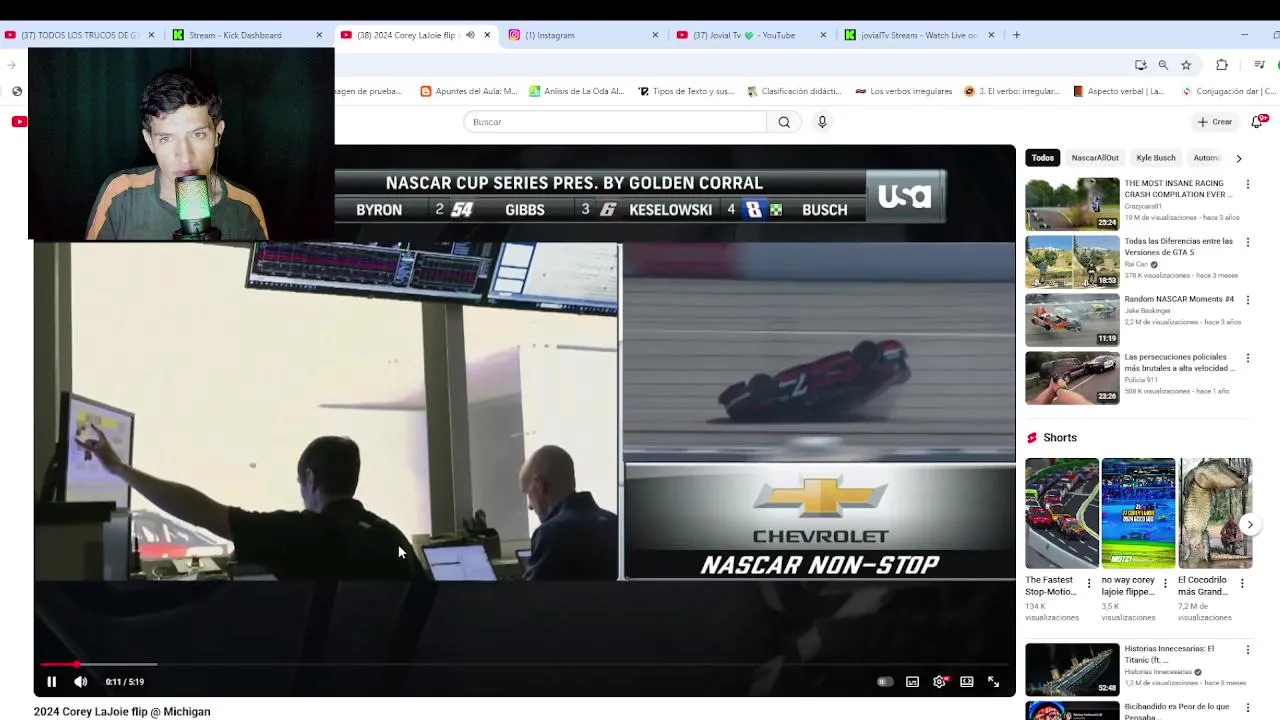Open options for El Cocodrilo short
Image resolution: width=1280 pixels, height=720 pixels.
1242,584
